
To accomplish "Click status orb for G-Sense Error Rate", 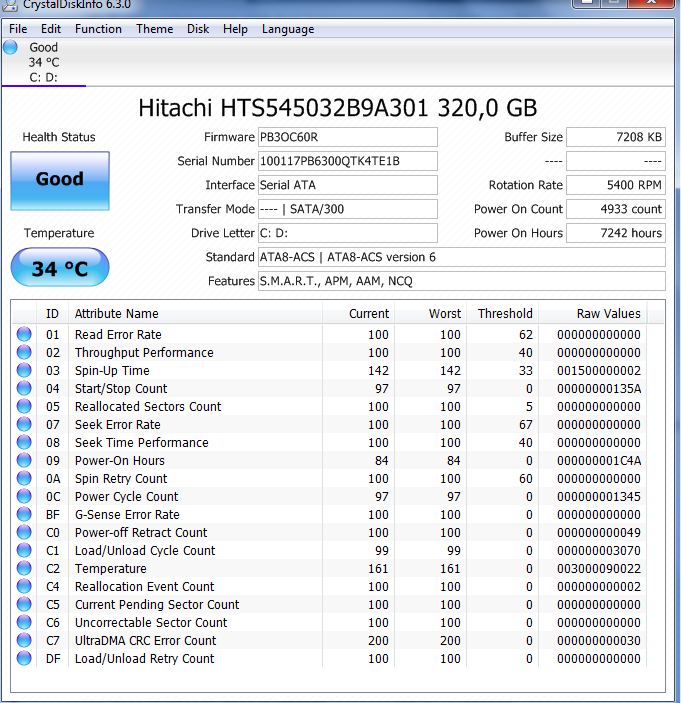I will [x=24, y=514].
